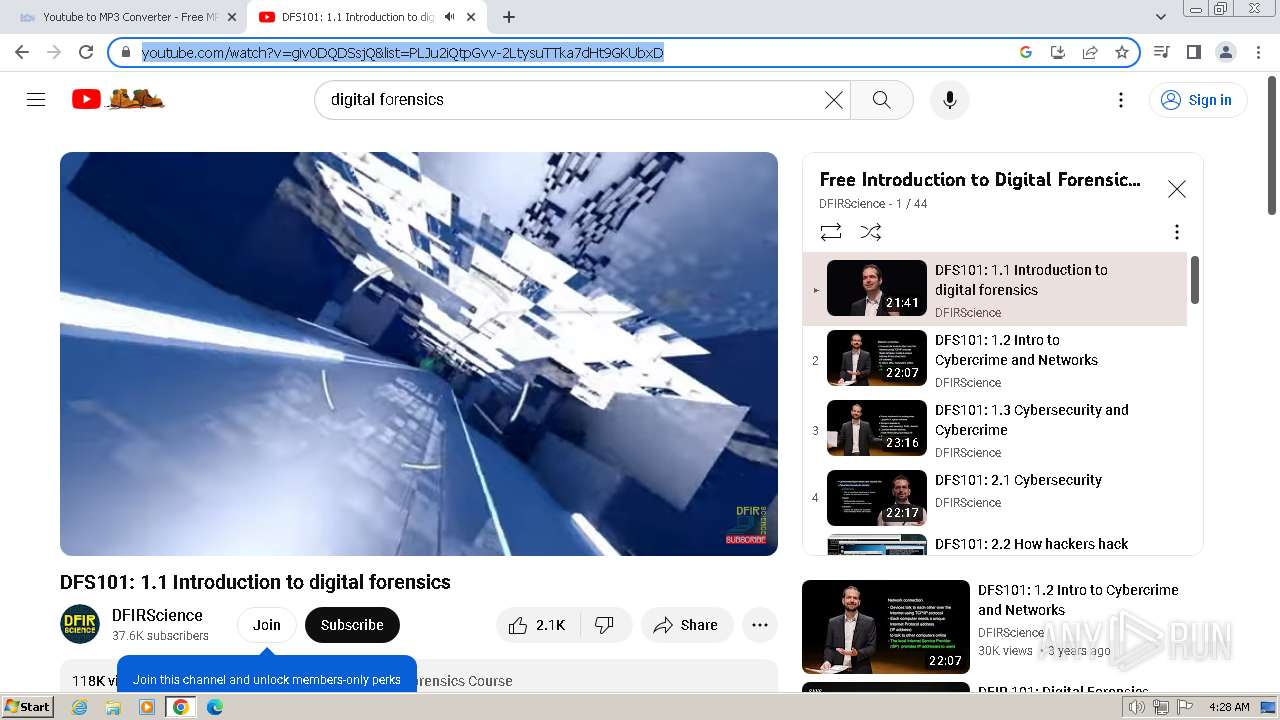Open a new tab
This screenshot has height=720, width=1280.
509,17
